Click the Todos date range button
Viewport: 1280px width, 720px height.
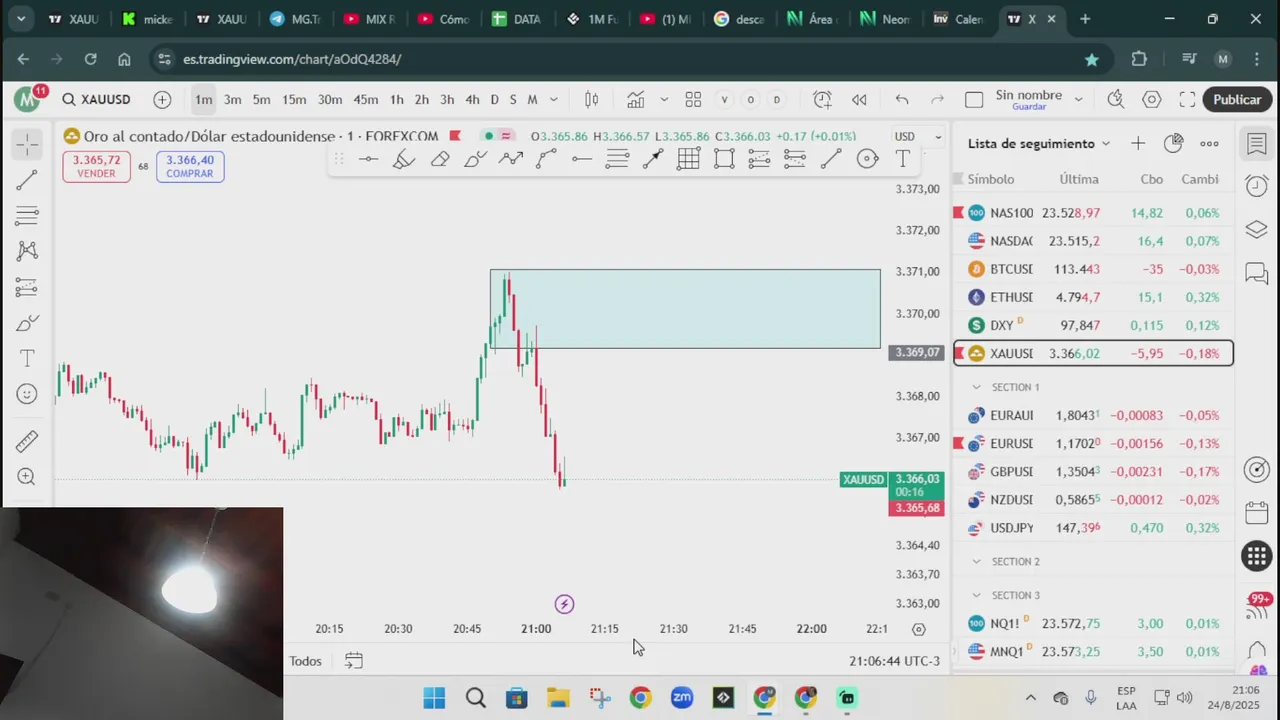[306, 661]
